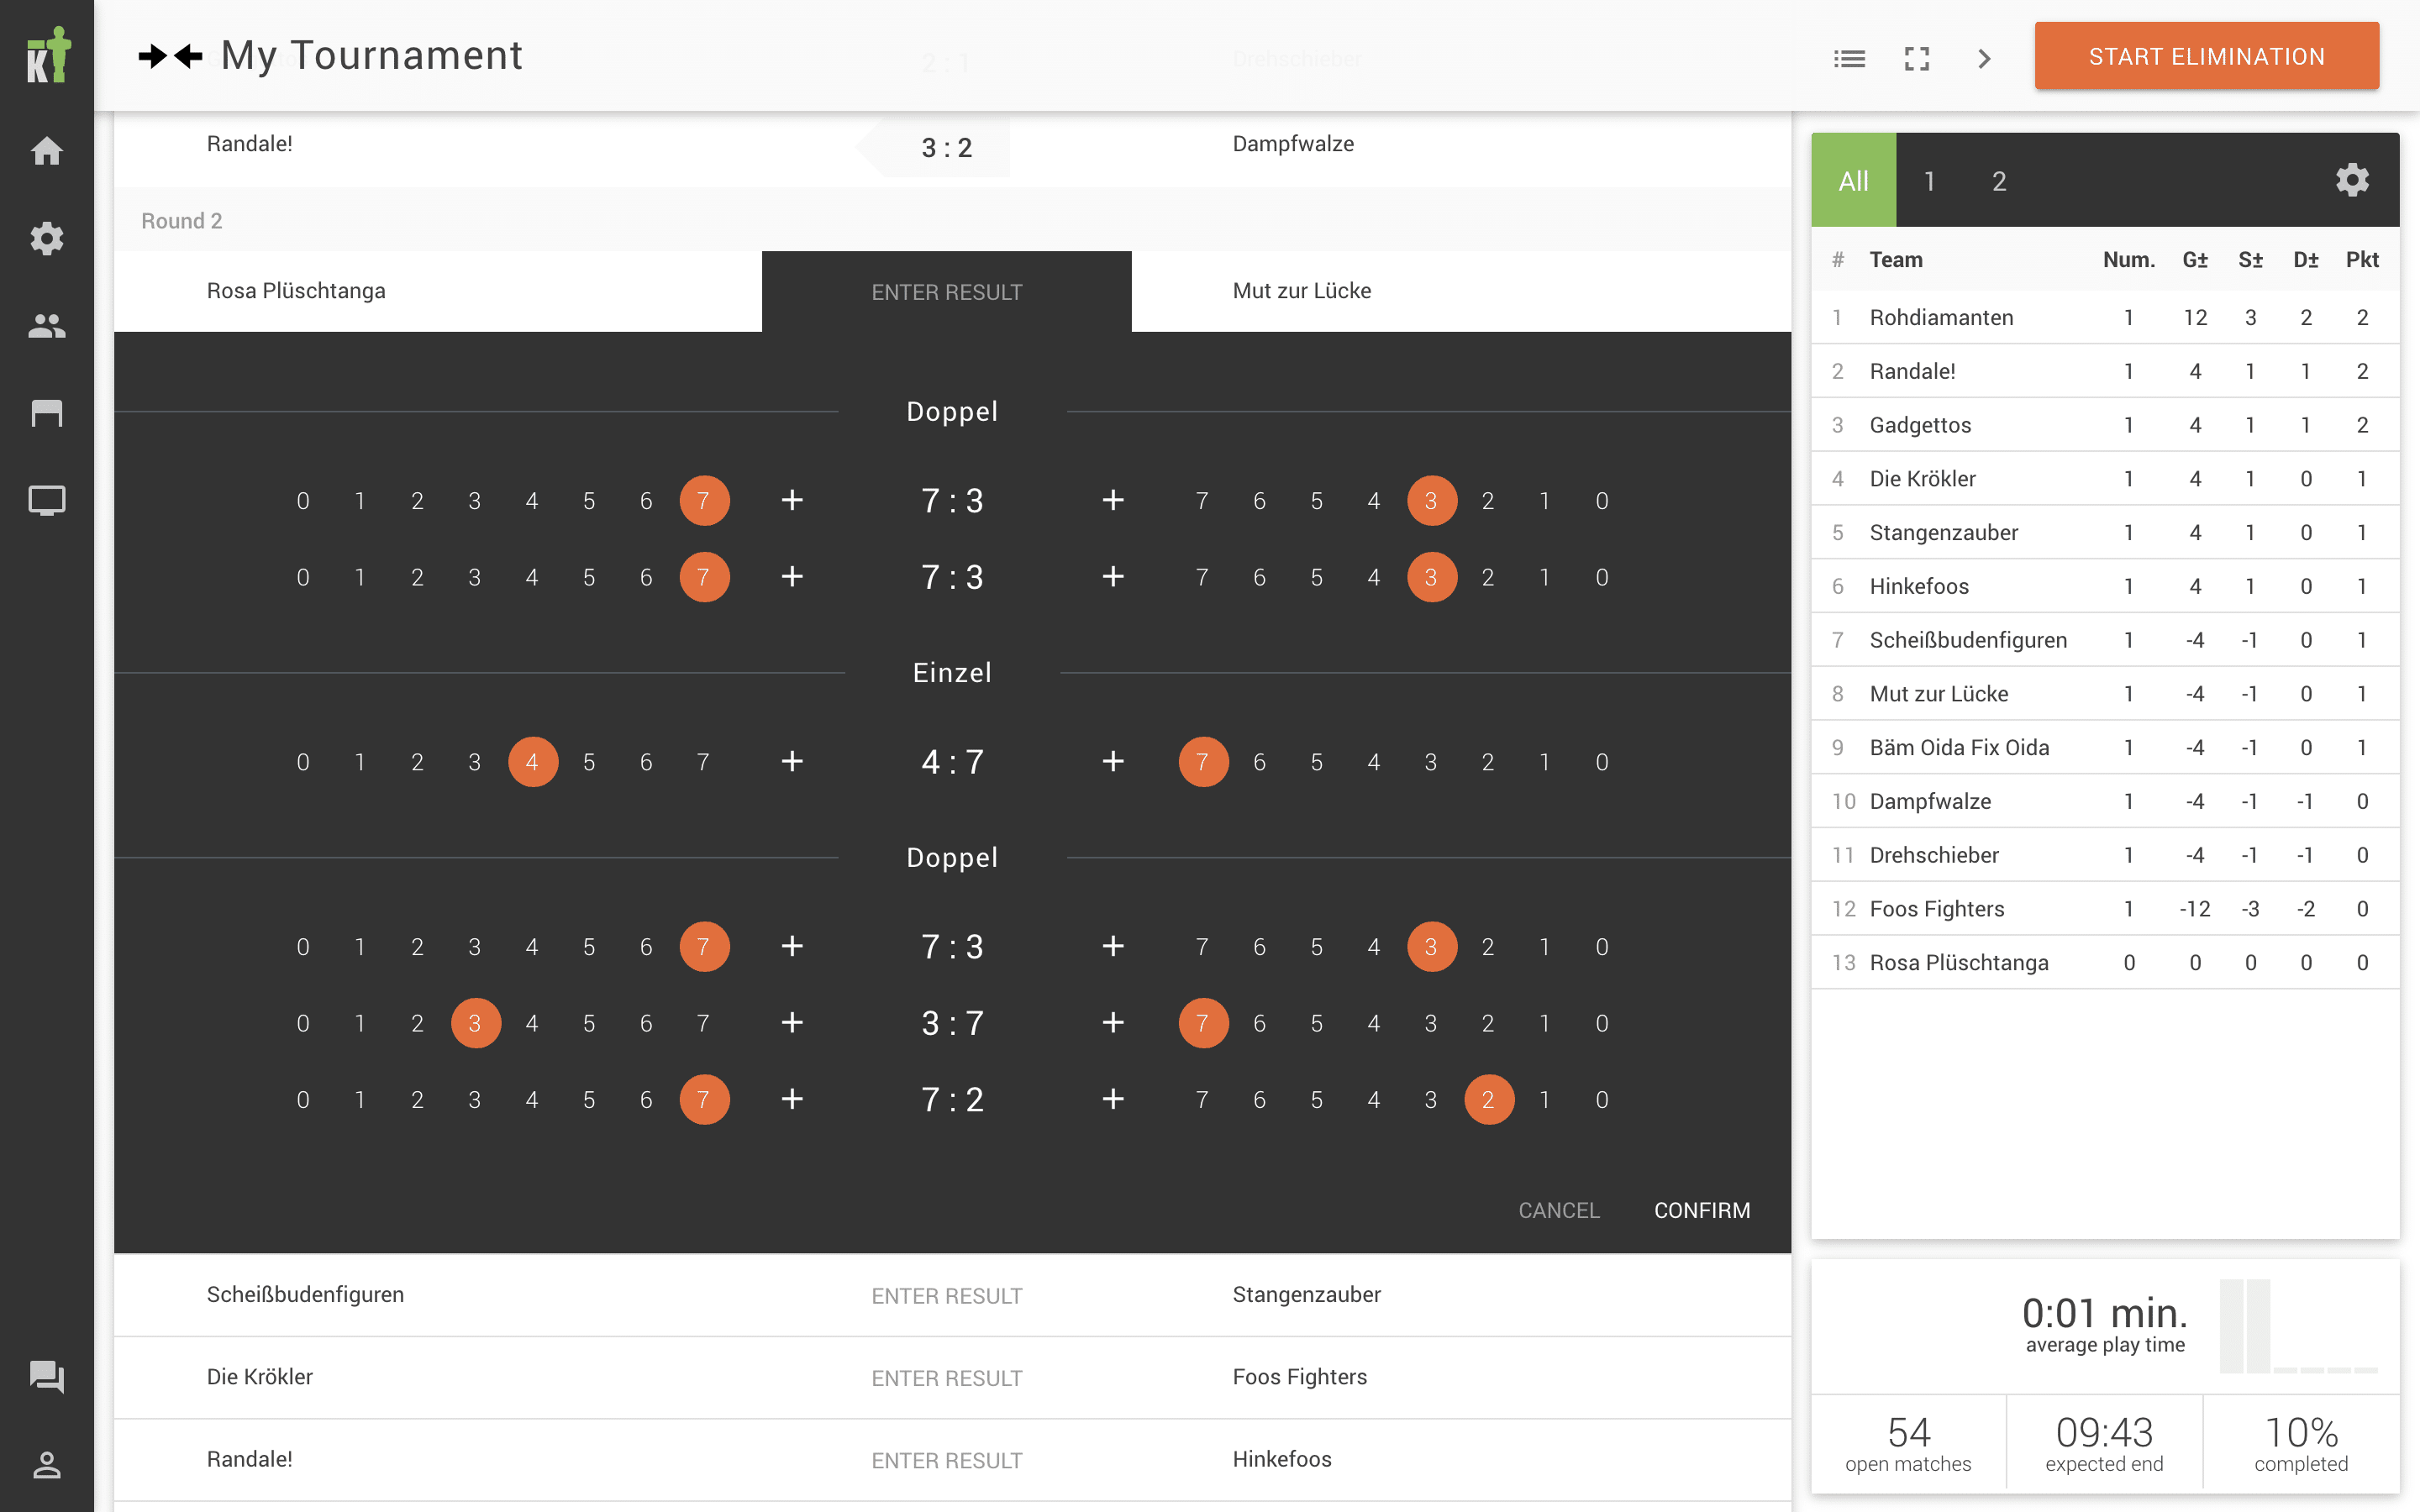The width and height of the screenshot is (2420, 1512).
Task: Open the participants people icon
Action: pyautogui.click(x=47, y=325)
